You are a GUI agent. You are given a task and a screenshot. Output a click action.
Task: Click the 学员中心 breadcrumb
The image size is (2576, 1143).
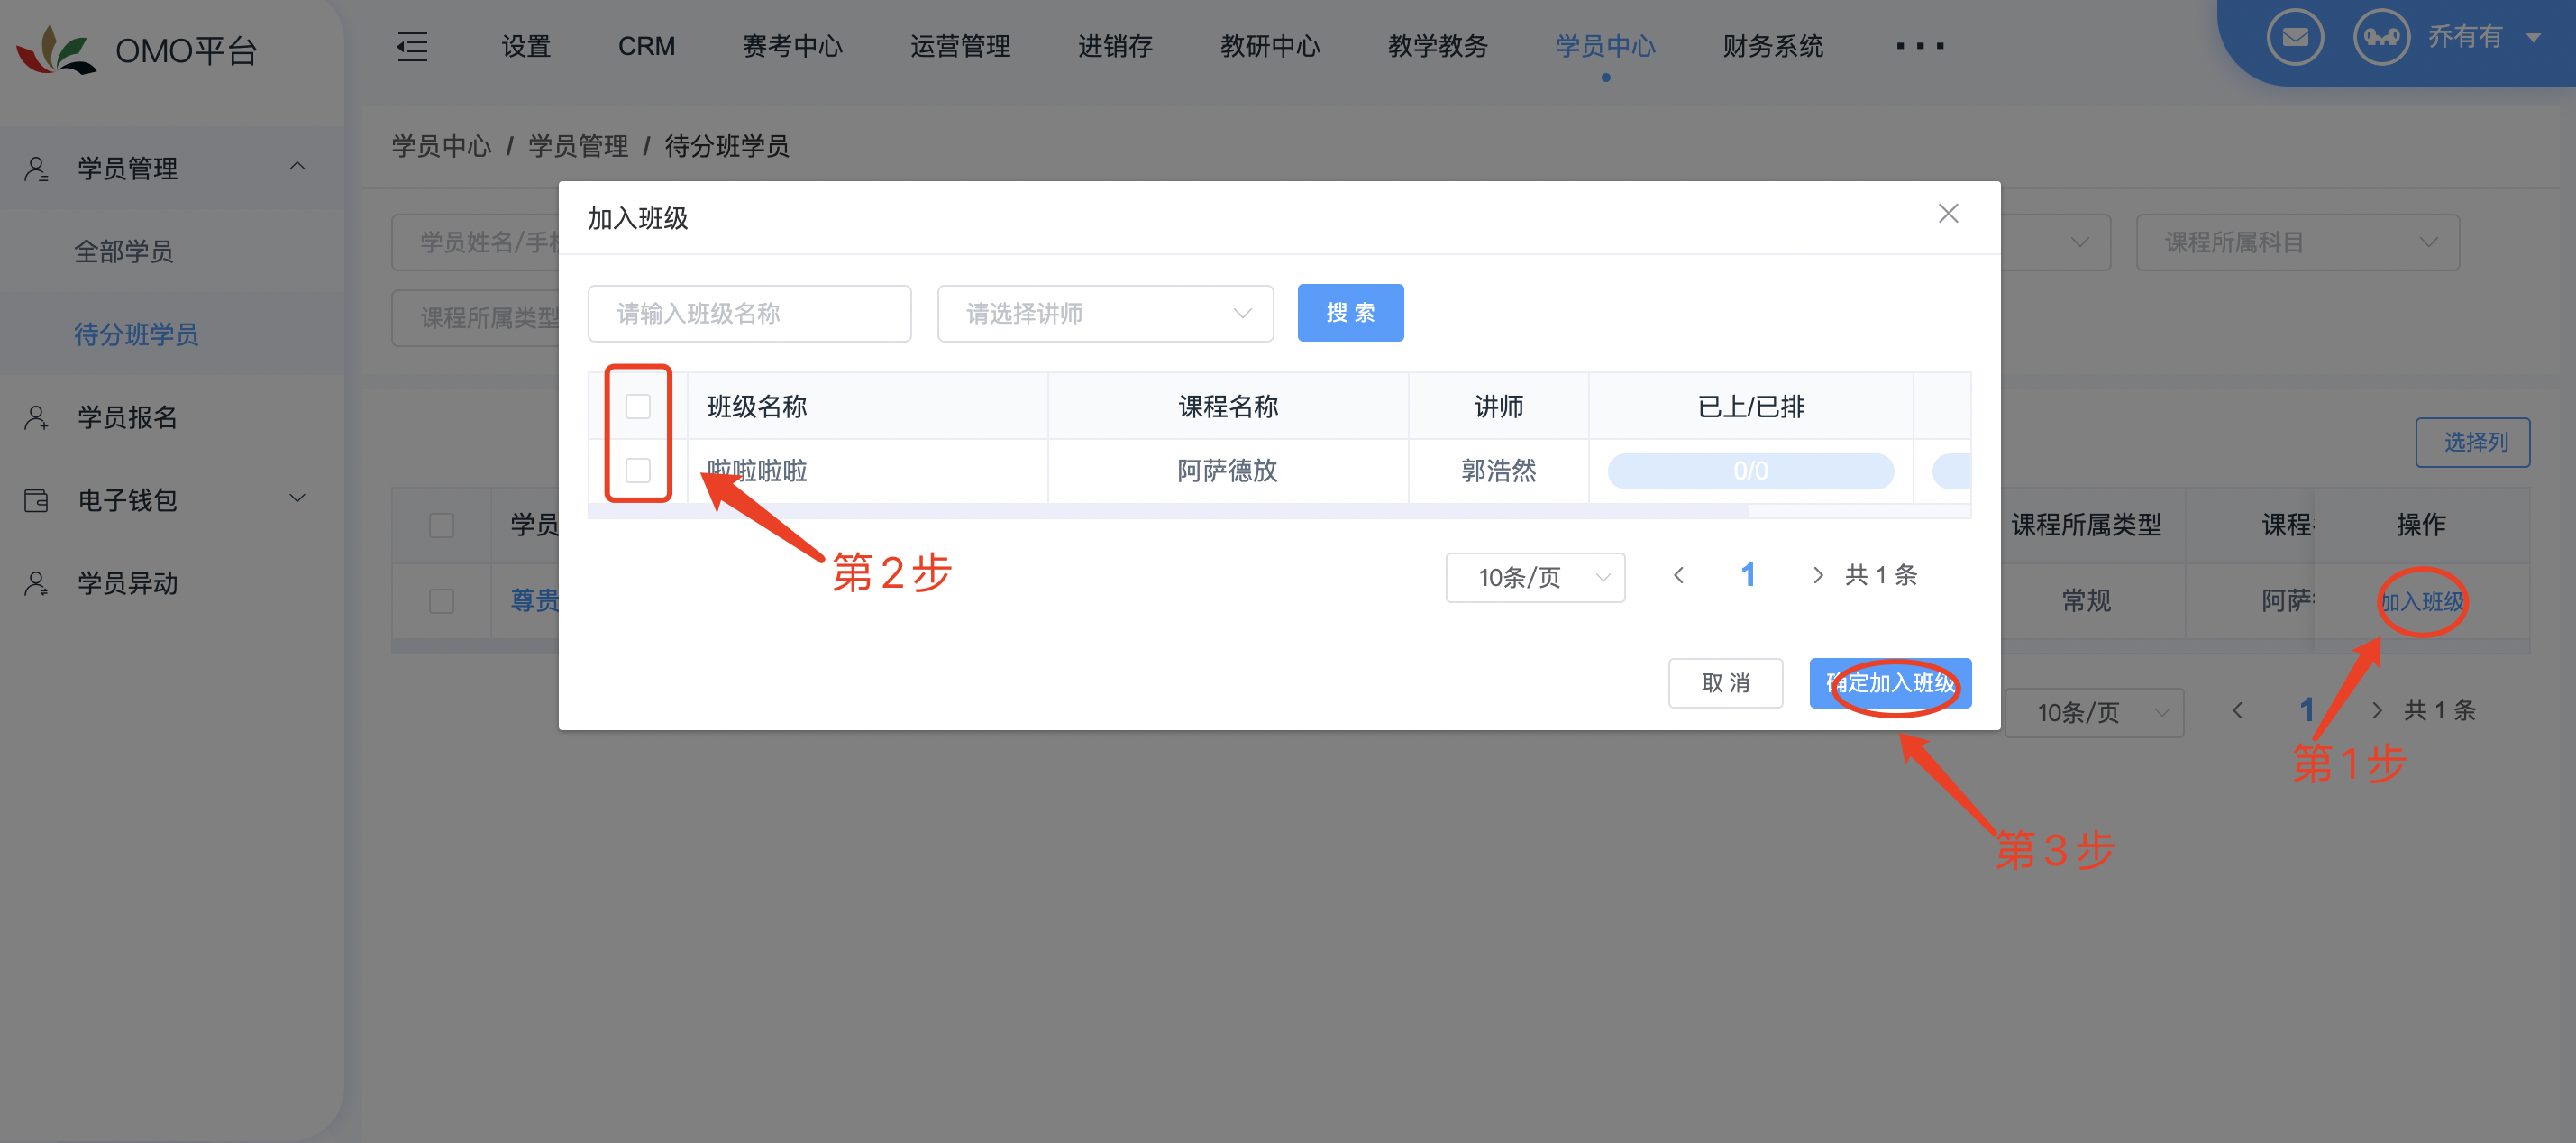(x=442, y=146)
